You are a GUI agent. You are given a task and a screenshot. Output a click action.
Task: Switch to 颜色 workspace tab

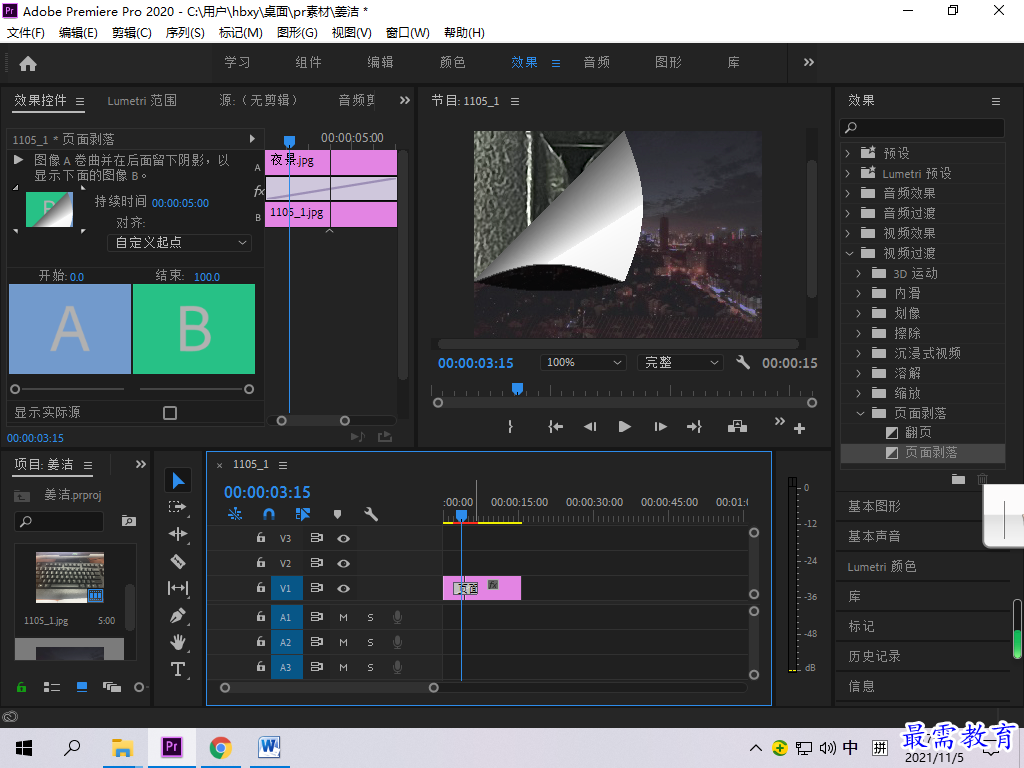453,63
